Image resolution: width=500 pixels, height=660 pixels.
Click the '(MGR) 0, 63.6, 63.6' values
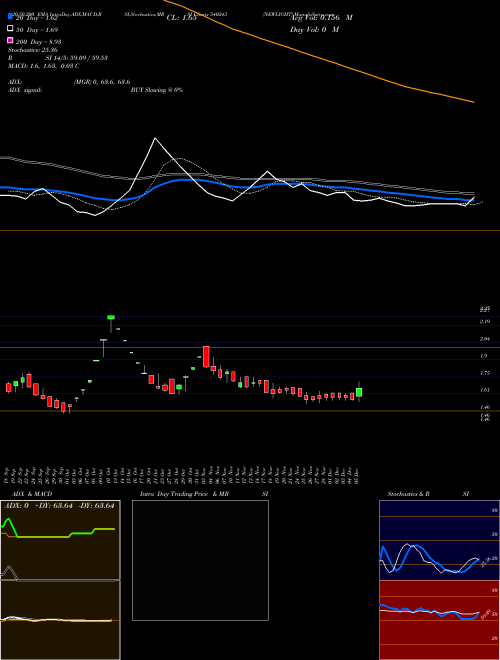tap(102, 82)
